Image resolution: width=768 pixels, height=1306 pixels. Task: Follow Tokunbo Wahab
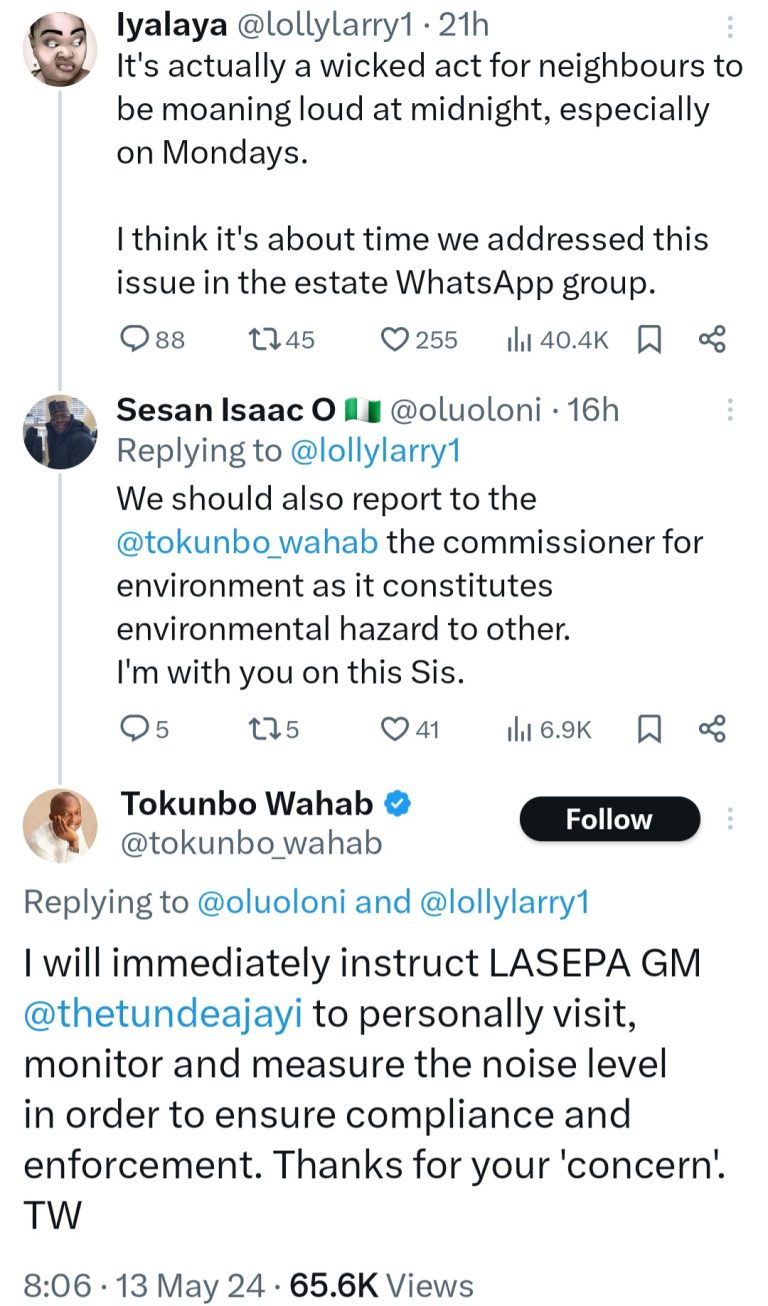pyautogui.click(x=609, y=819)
